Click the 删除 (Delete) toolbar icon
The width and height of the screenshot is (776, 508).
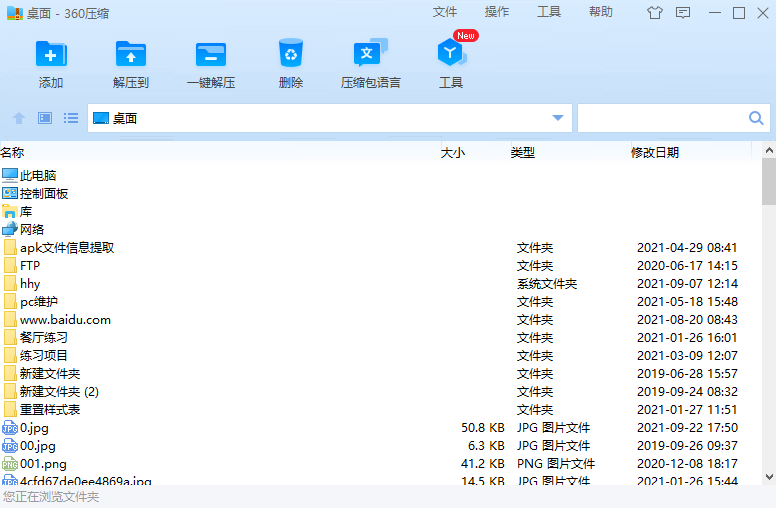click(291, 55)
